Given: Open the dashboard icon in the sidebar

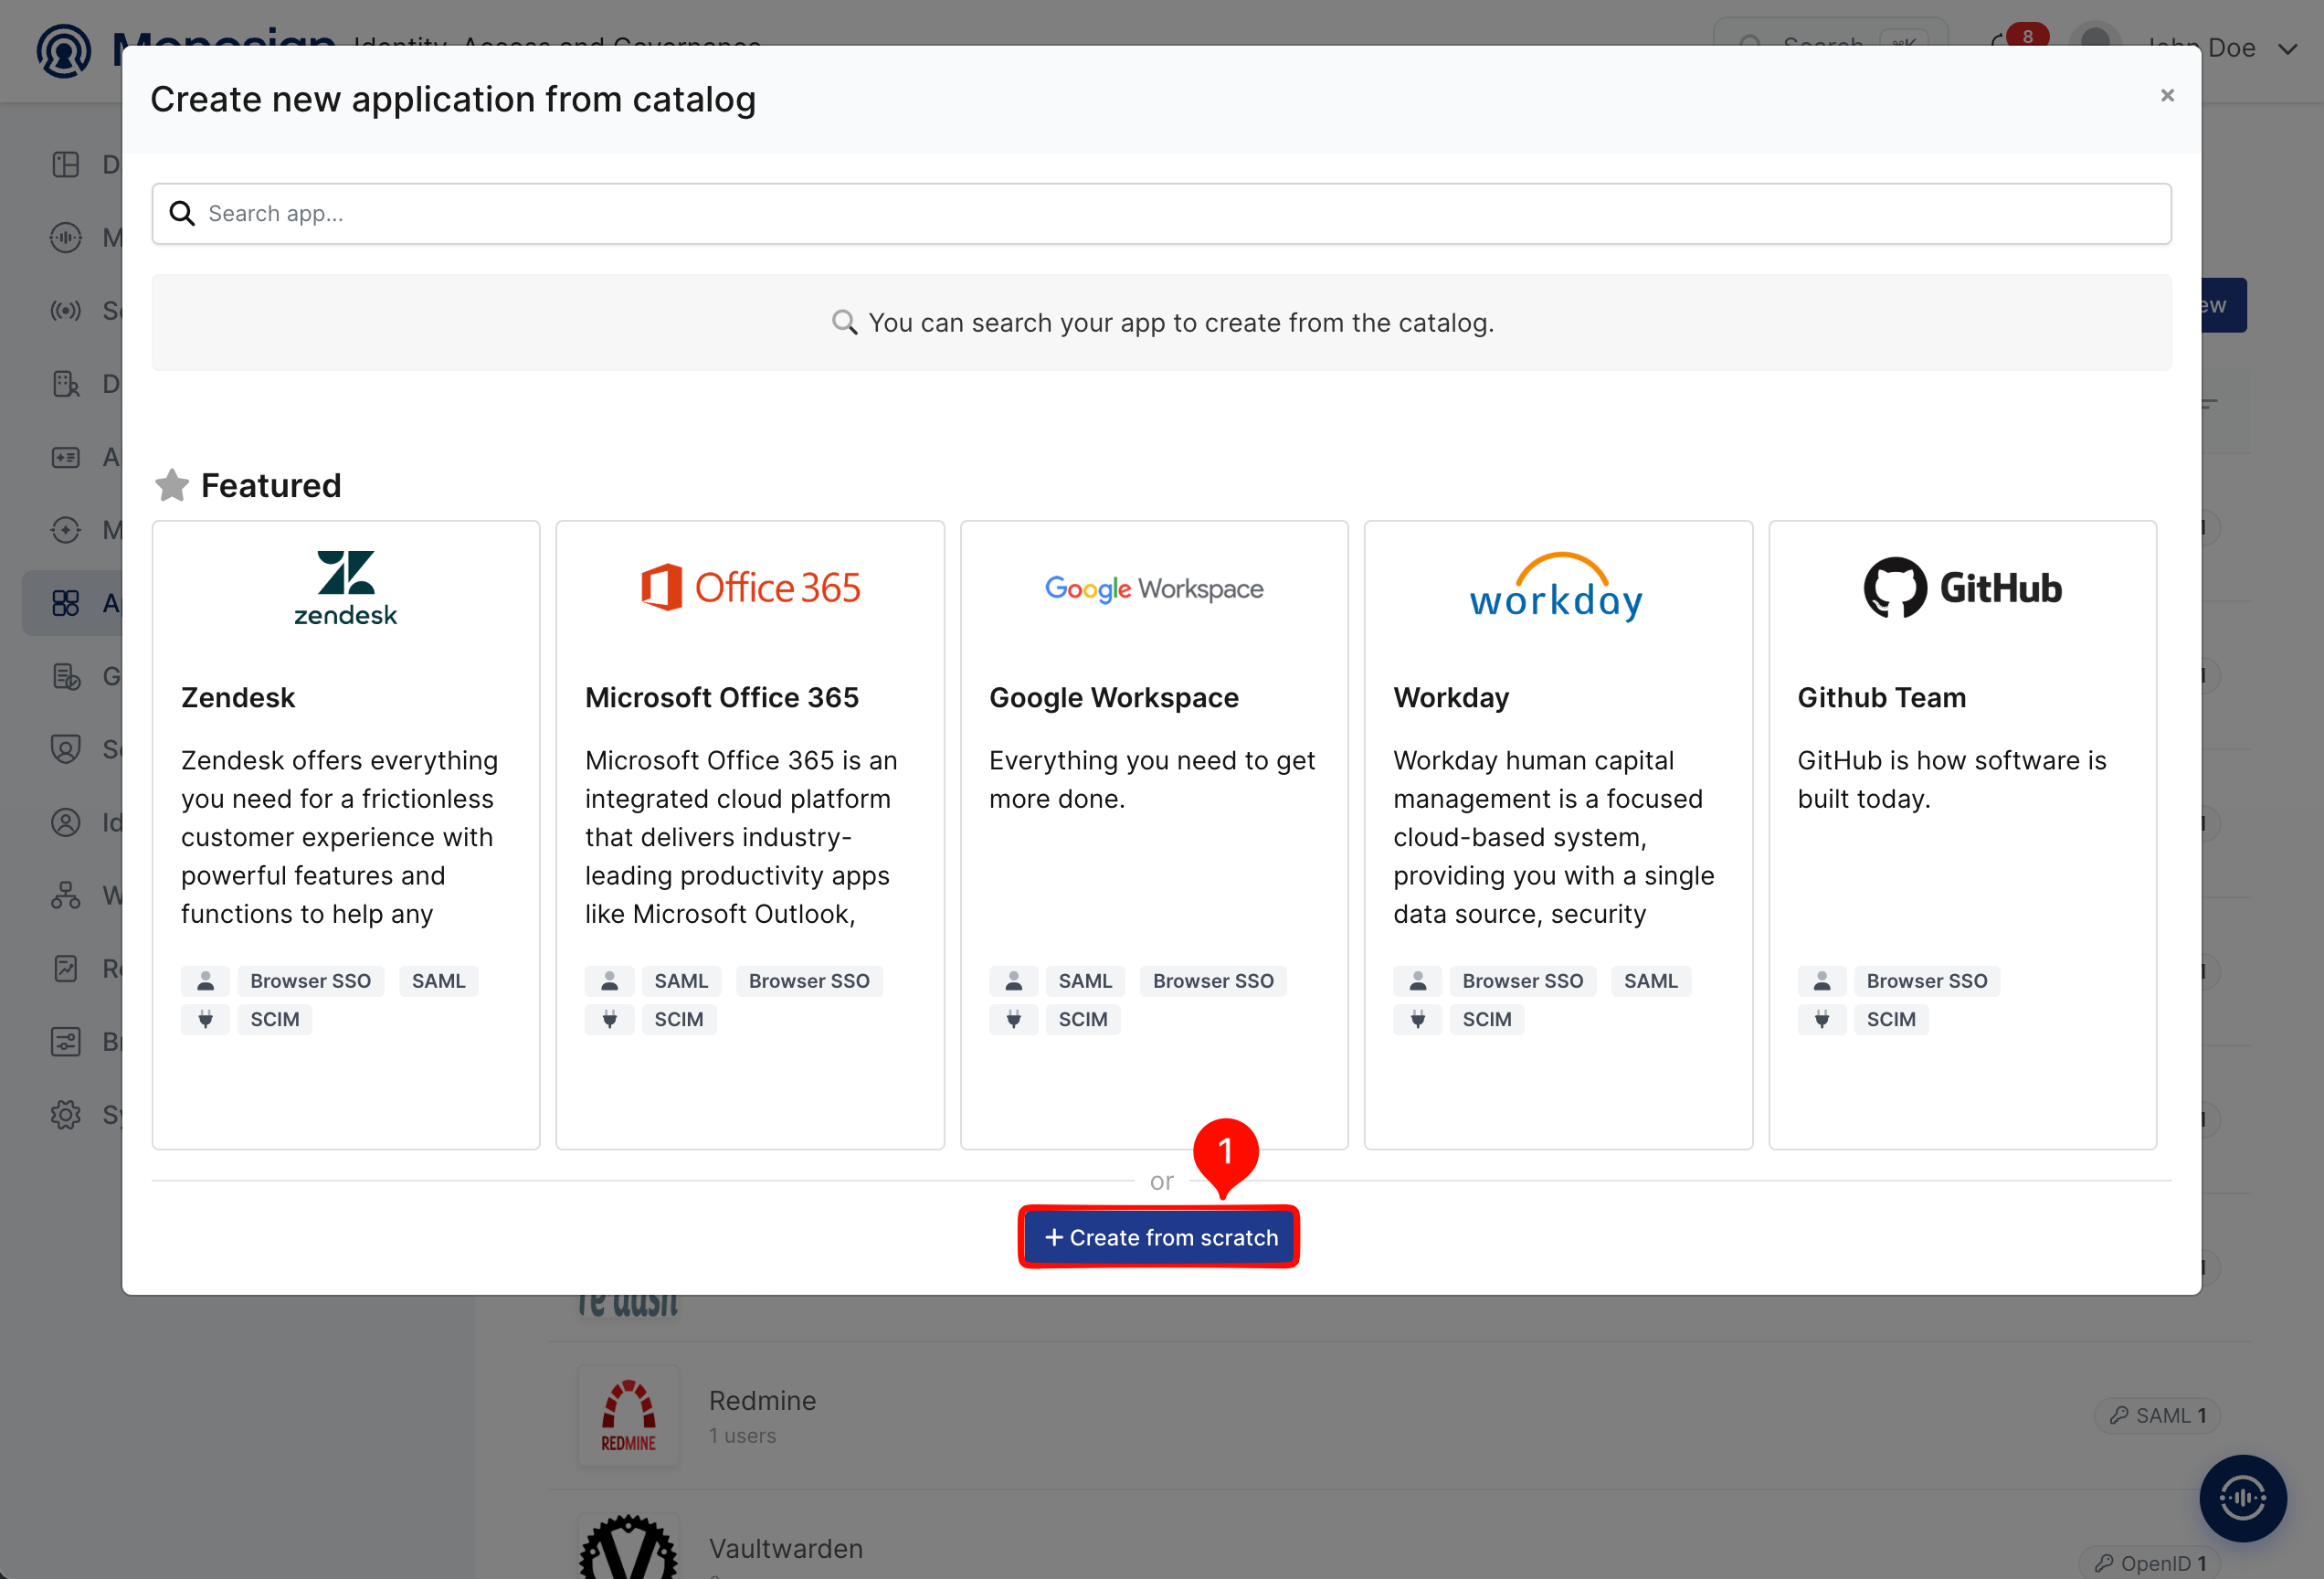Looking at the screenshot, I should click(66, 164).
